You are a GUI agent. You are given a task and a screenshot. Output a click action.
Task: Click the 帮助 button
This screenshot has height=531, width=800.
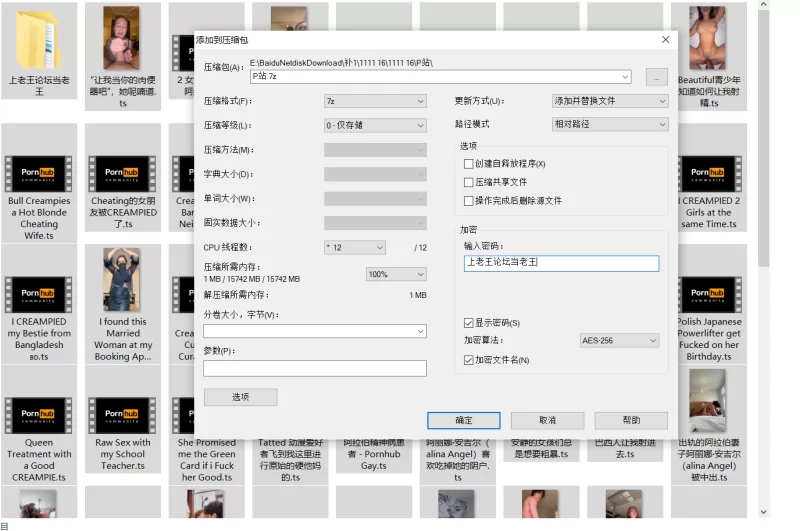click(x=630, y=420)
